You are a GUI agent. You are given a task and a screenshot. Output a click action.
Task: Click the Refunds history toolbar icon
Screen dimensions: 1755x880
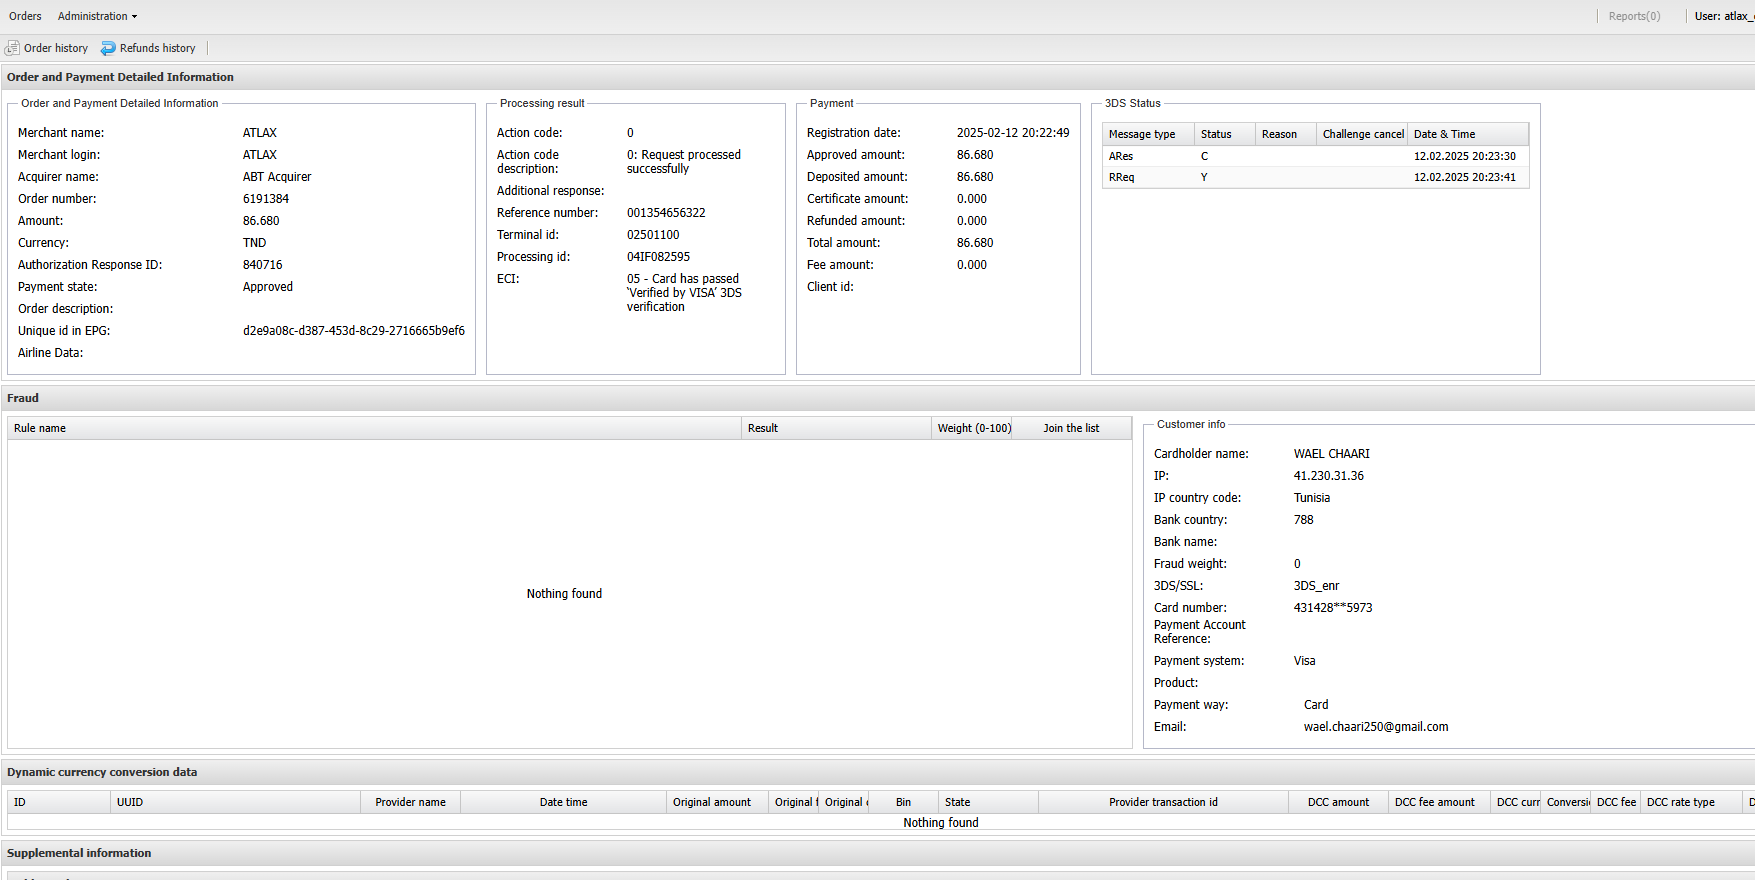tap(108, 48)
